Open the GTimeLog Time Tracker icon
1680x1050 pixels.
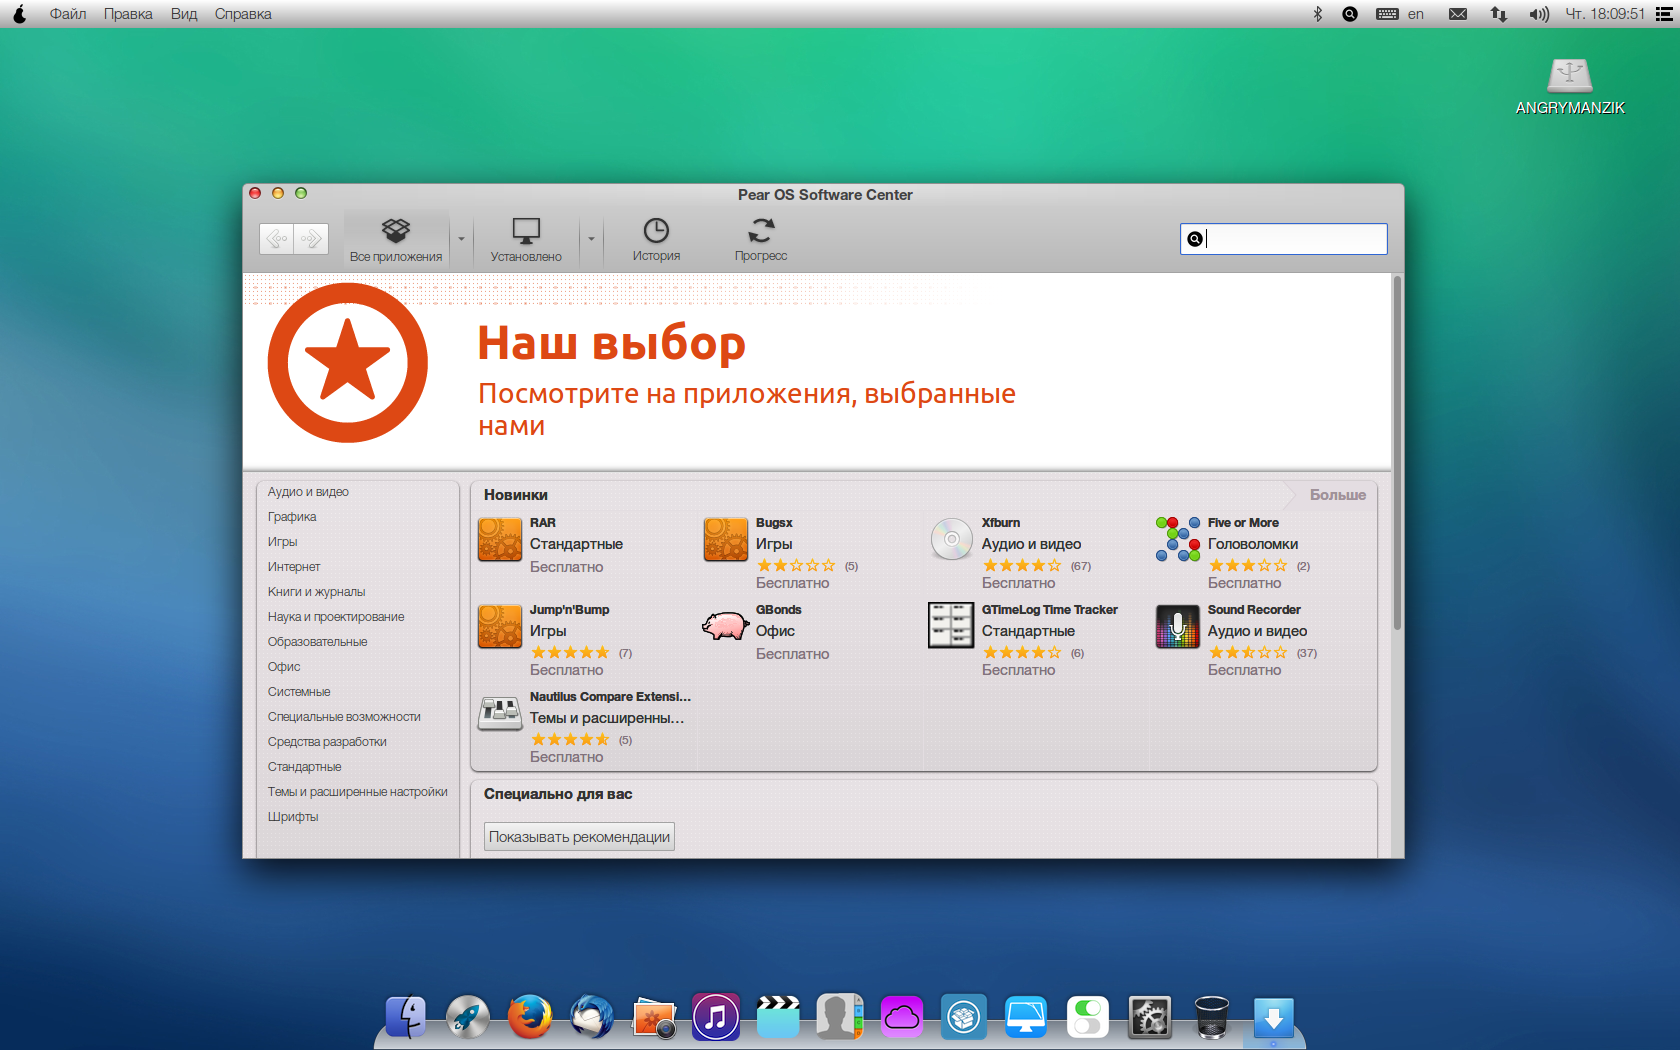[952, 626]
